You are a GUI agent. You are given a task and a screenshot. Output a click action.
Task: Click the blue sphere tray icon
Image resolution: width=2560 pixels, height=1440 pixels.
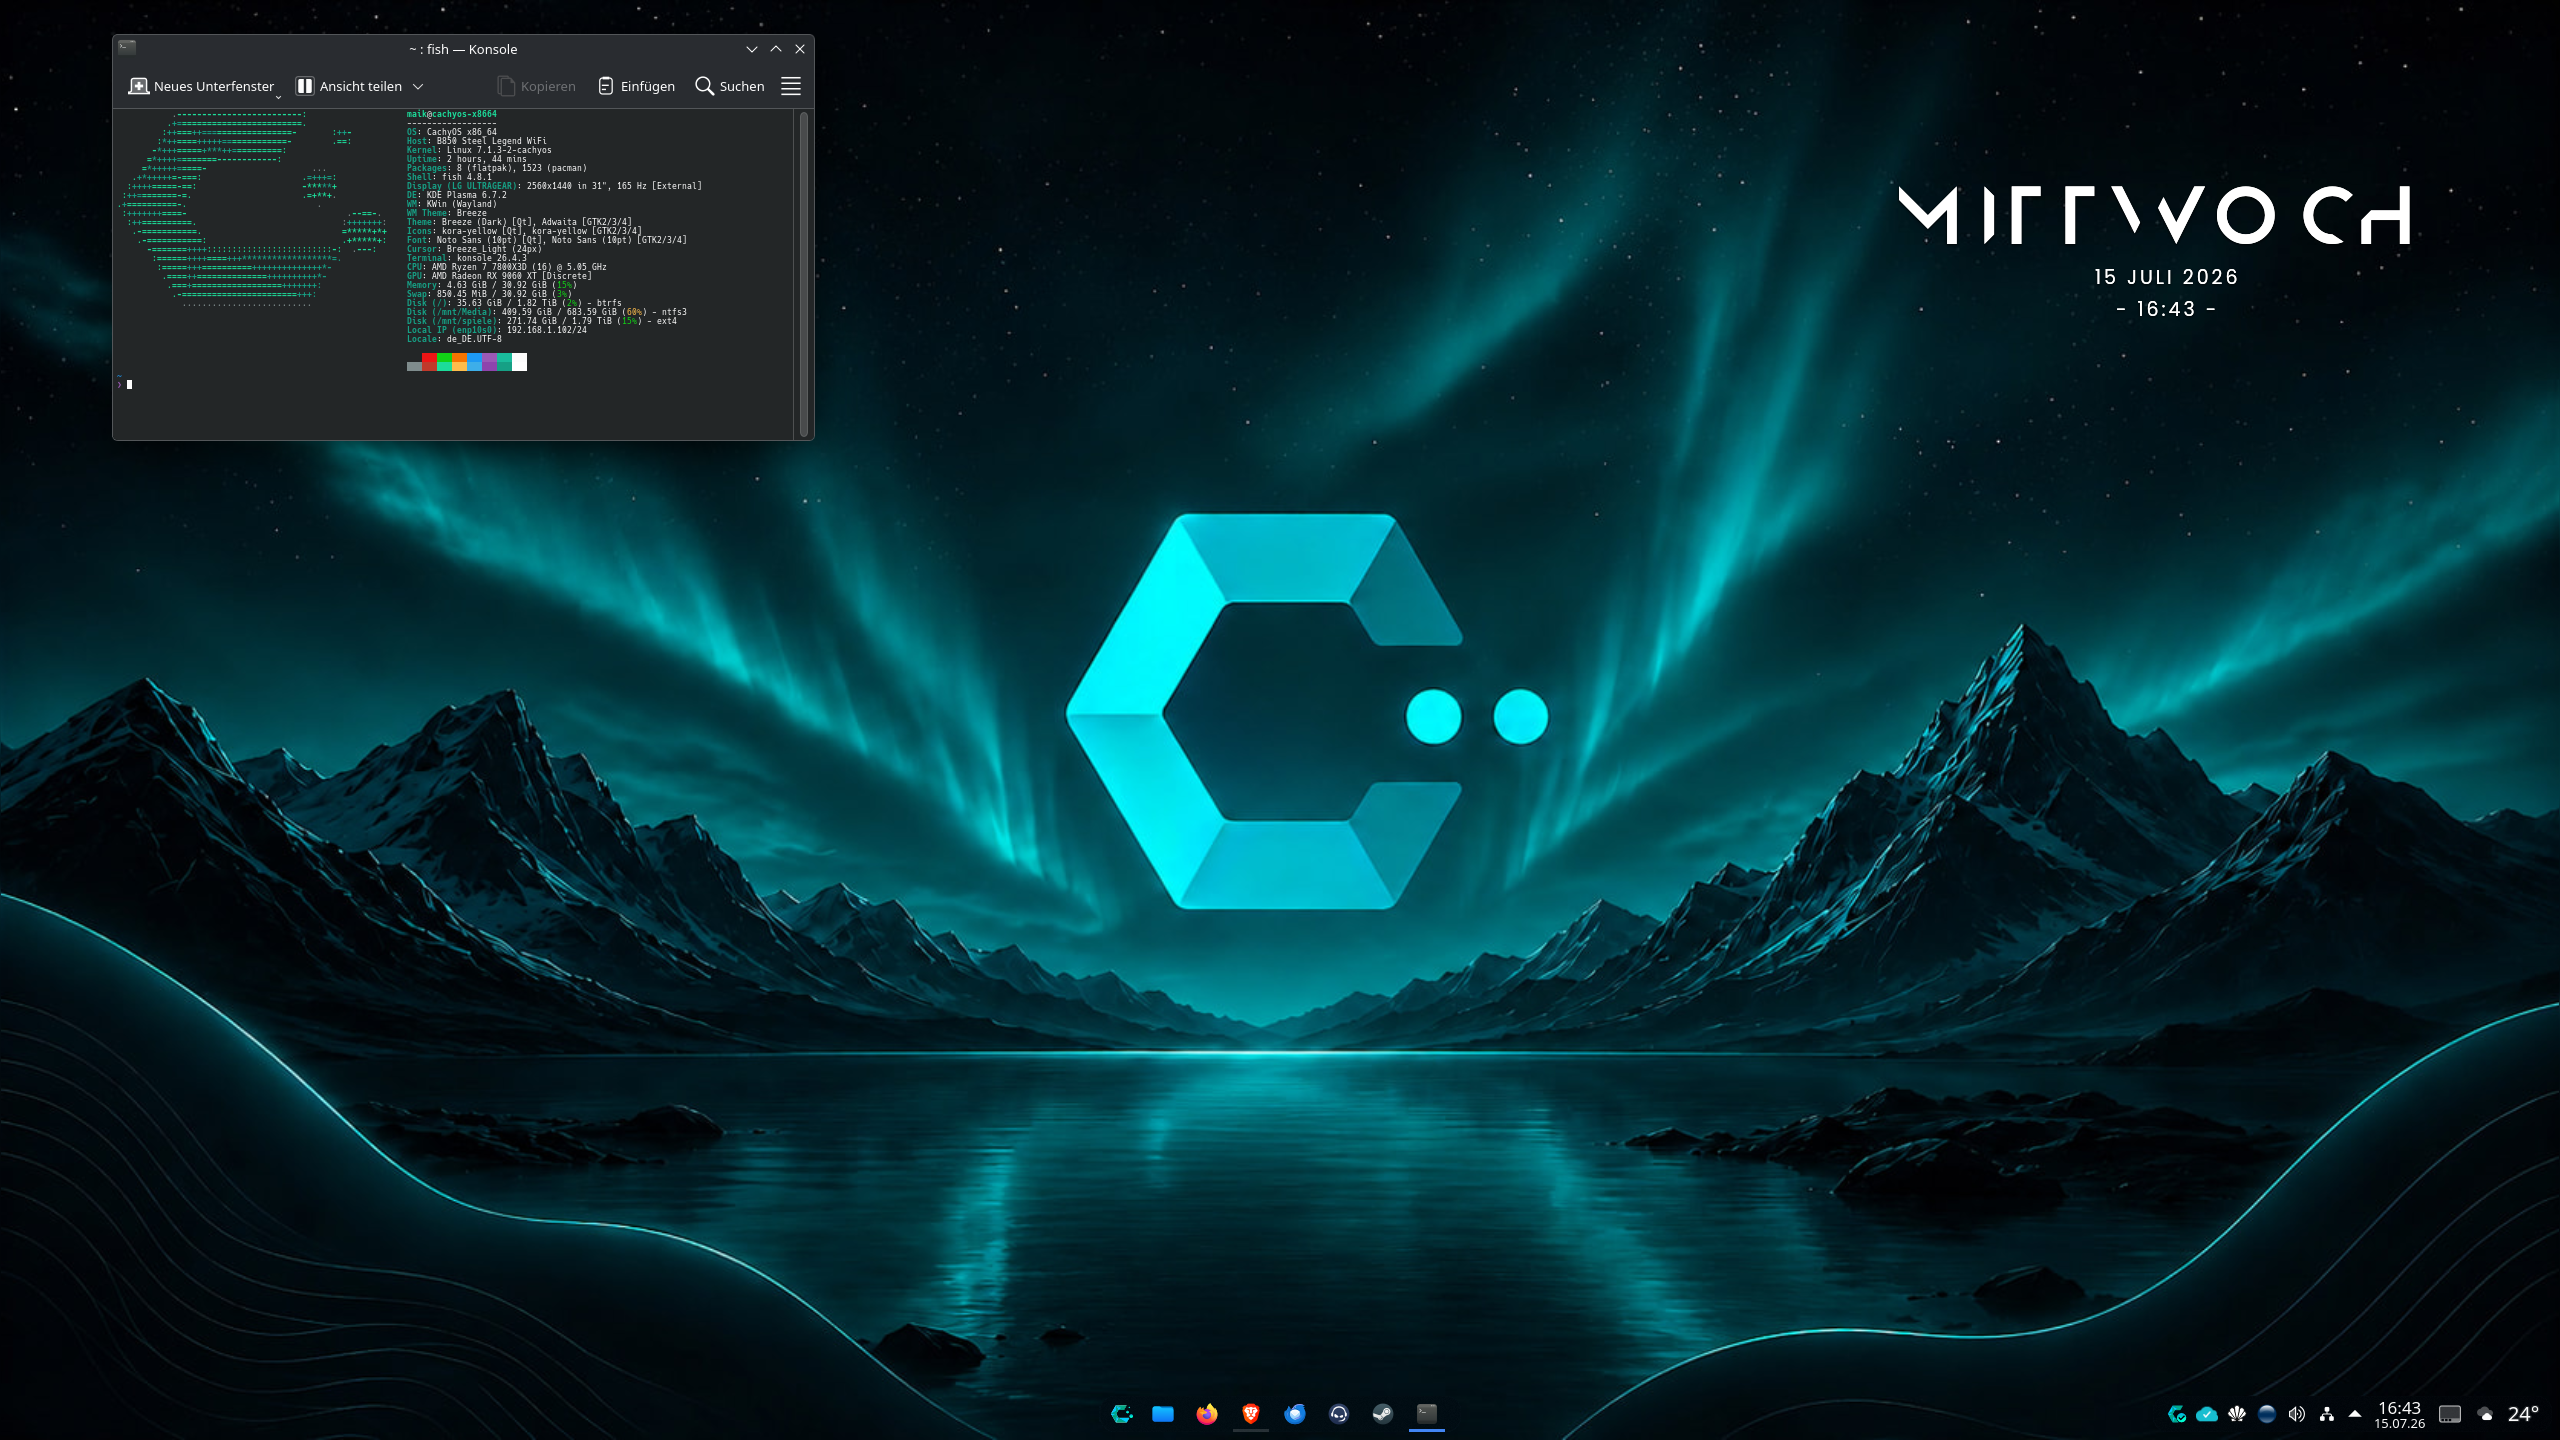(x=2267, y=1414)
